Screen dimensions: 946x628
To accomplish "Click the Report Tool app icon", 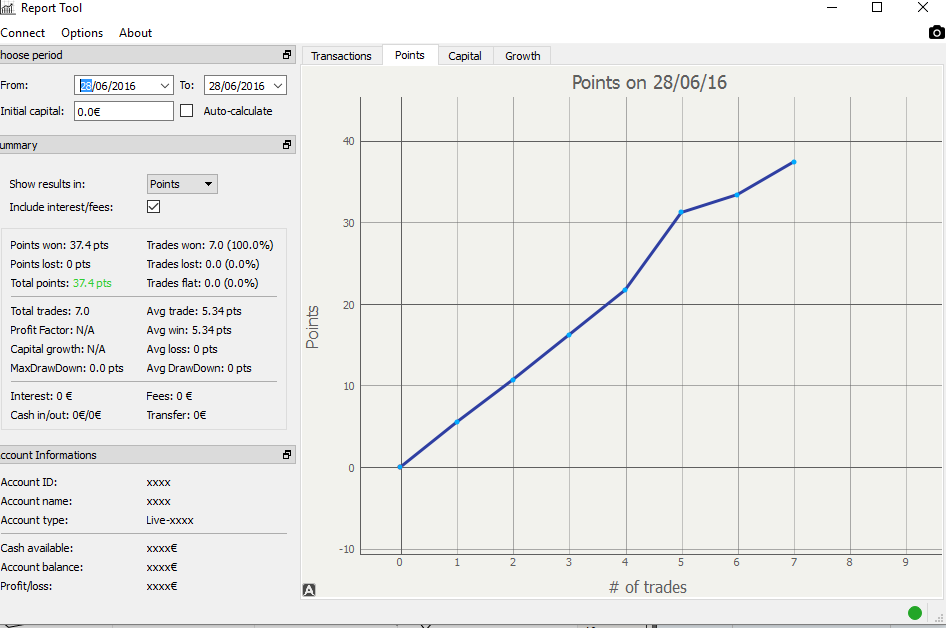I will (8, 8).
